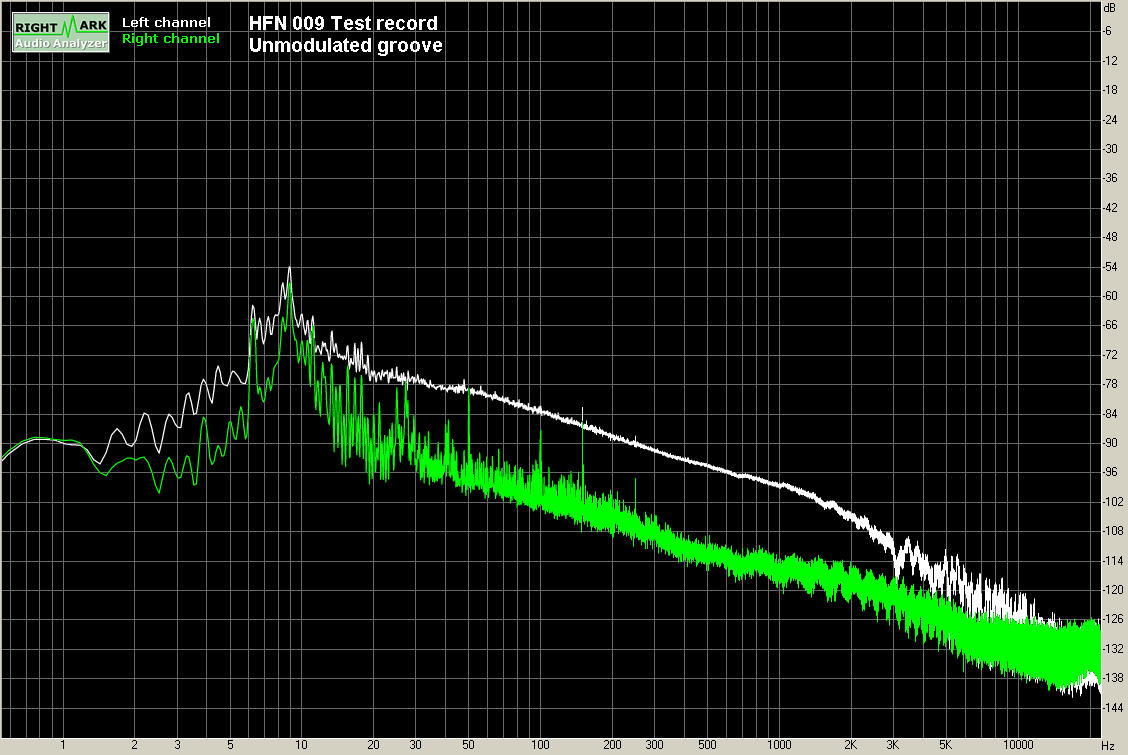1128x755 pixels.
Task: Click the 5 Hz frequency label
Action: (x=230, y=745)
